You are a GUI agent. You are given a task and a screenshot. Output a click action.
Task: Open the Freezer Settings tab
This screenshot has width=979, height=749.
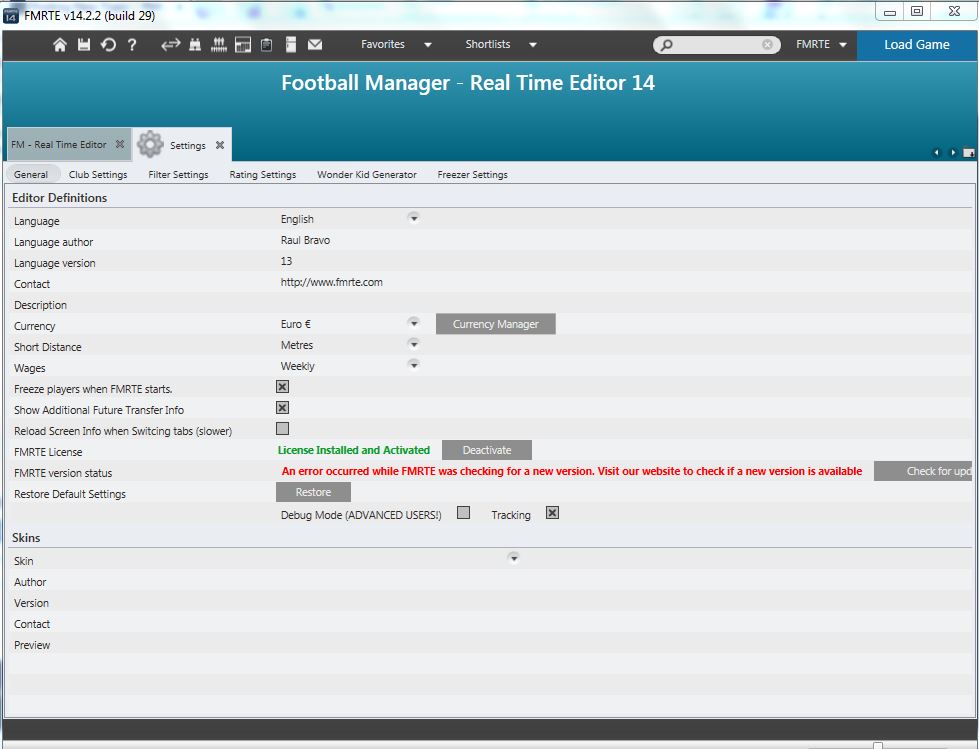coord(473,175)
